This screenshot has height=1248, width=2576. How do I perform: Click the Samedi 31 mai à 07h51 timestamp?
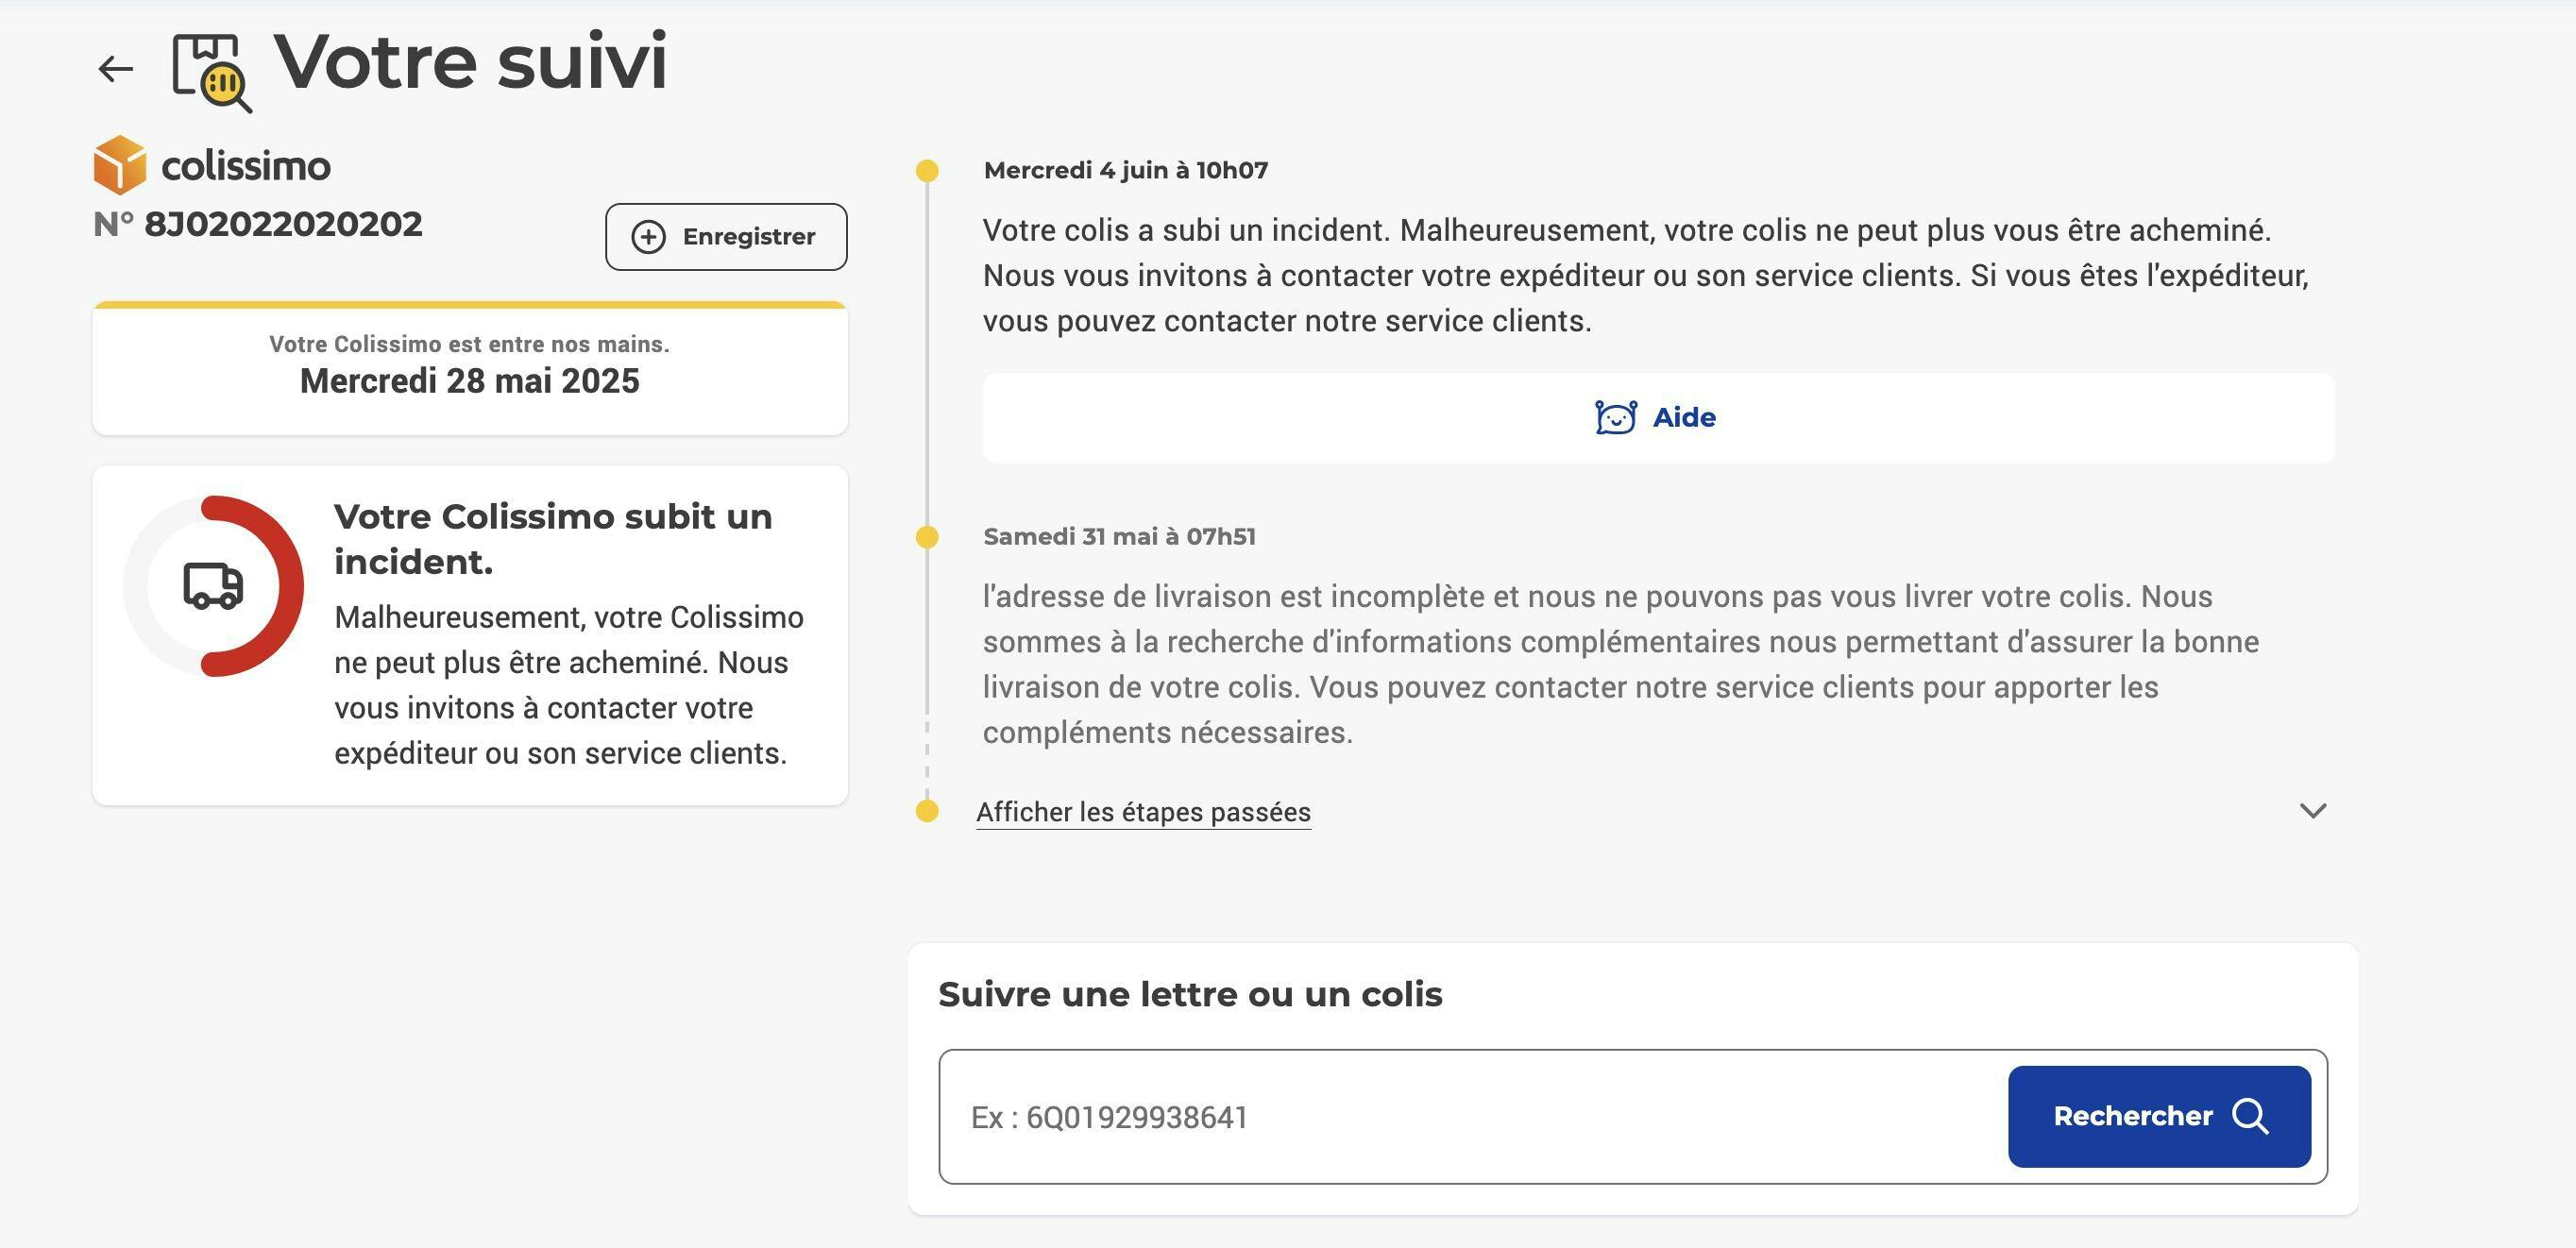click(x=1119, y=537)
